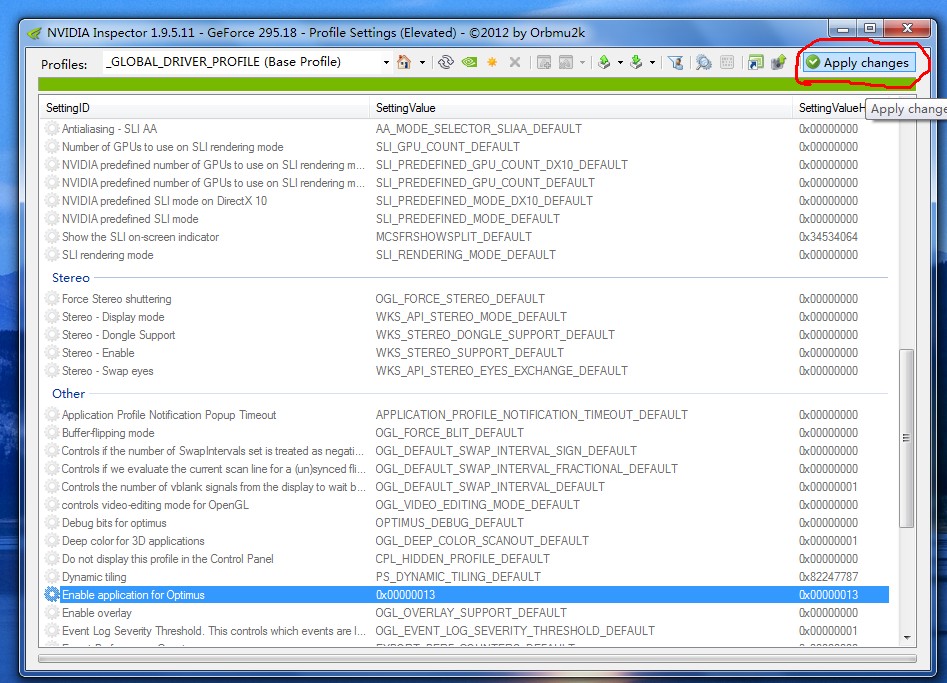
Task: Click gear icon beside Buffer-flipping mode
Action: pyautogui.click(x=52, y=432)
